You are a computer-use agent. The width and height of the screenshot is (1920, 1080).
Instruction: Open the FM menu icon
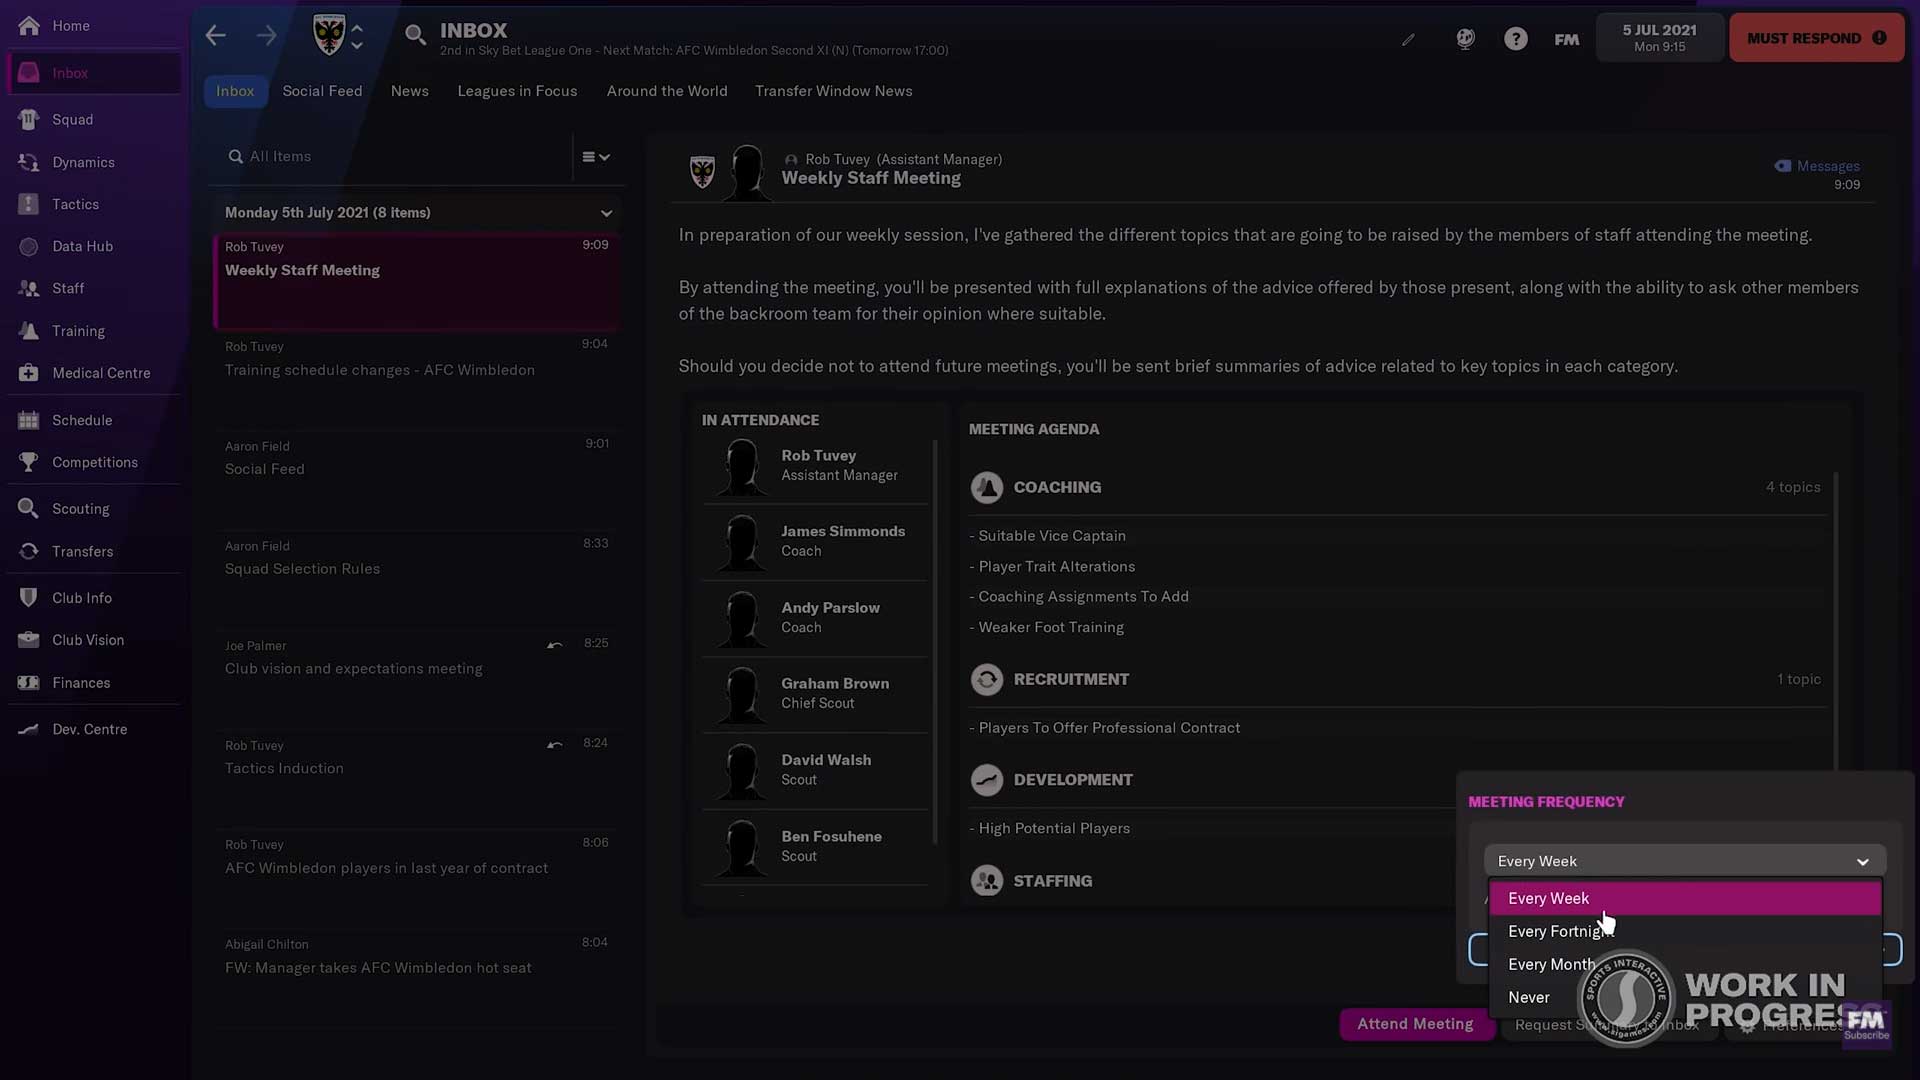point(1566,39)
